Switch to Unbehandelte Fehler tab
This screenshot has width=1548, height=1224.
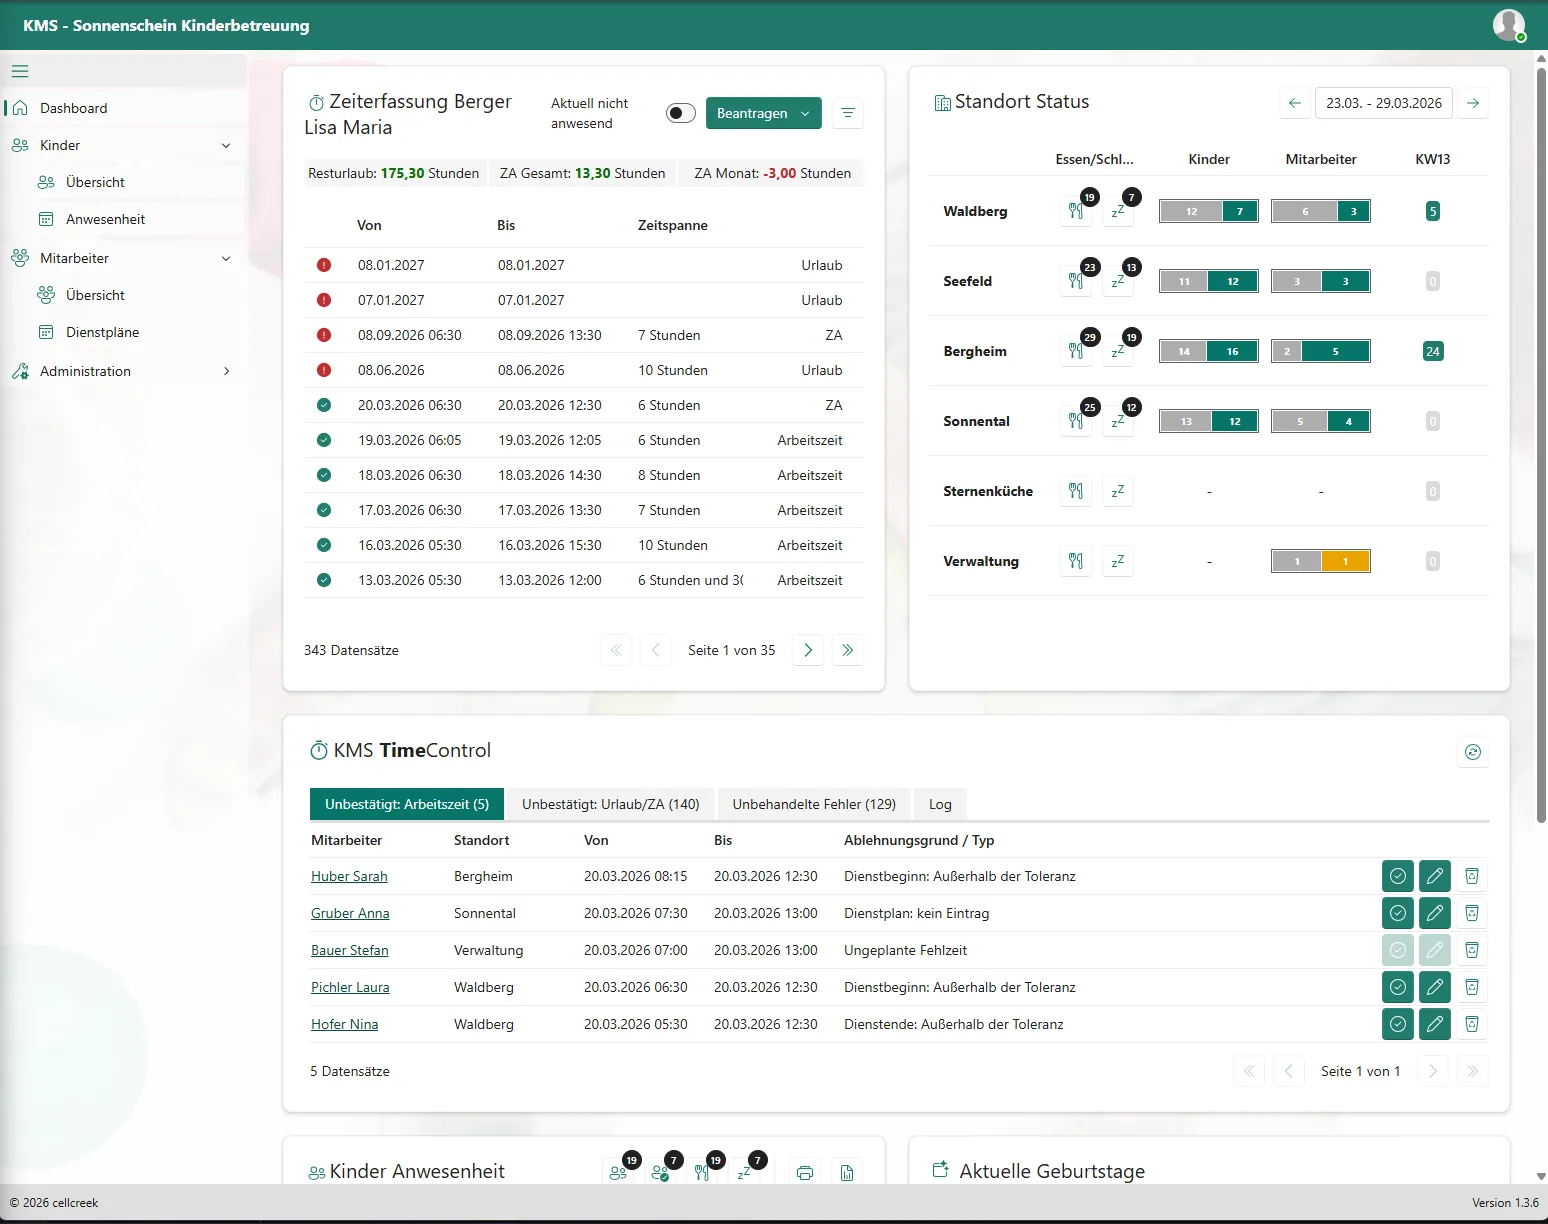click(x=812, y=804)
